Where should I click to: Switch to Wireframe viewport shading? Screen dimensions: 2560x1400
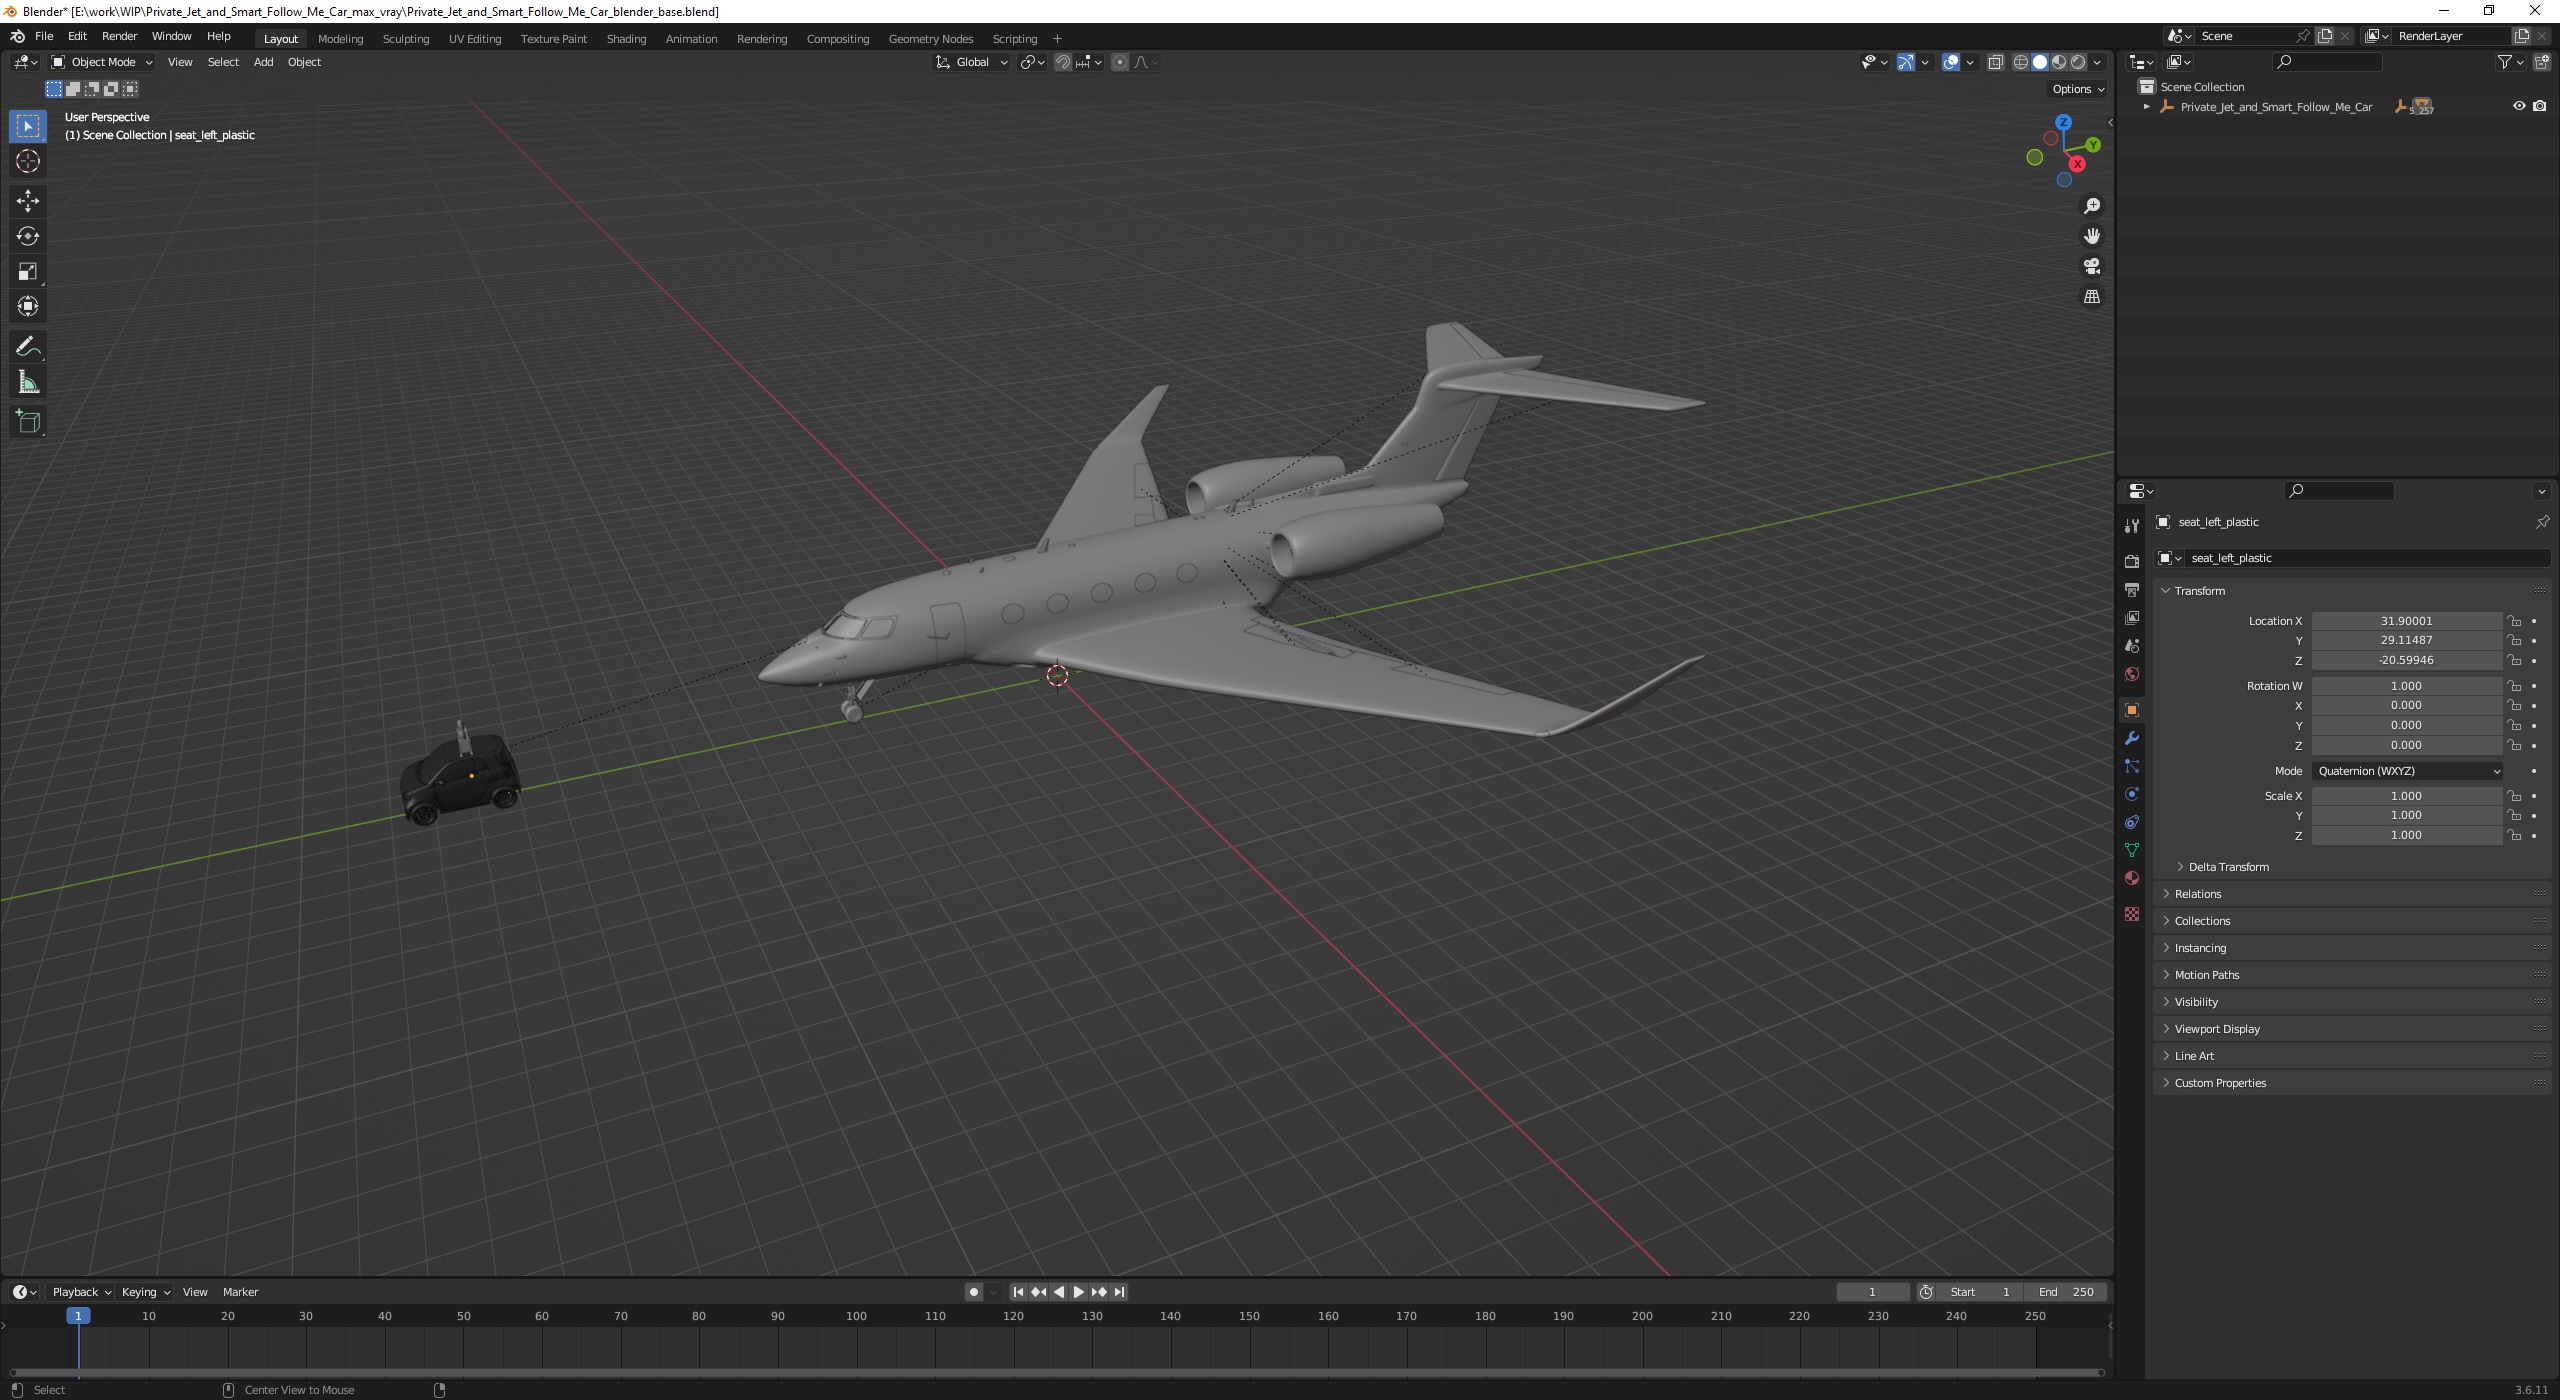2020,62
